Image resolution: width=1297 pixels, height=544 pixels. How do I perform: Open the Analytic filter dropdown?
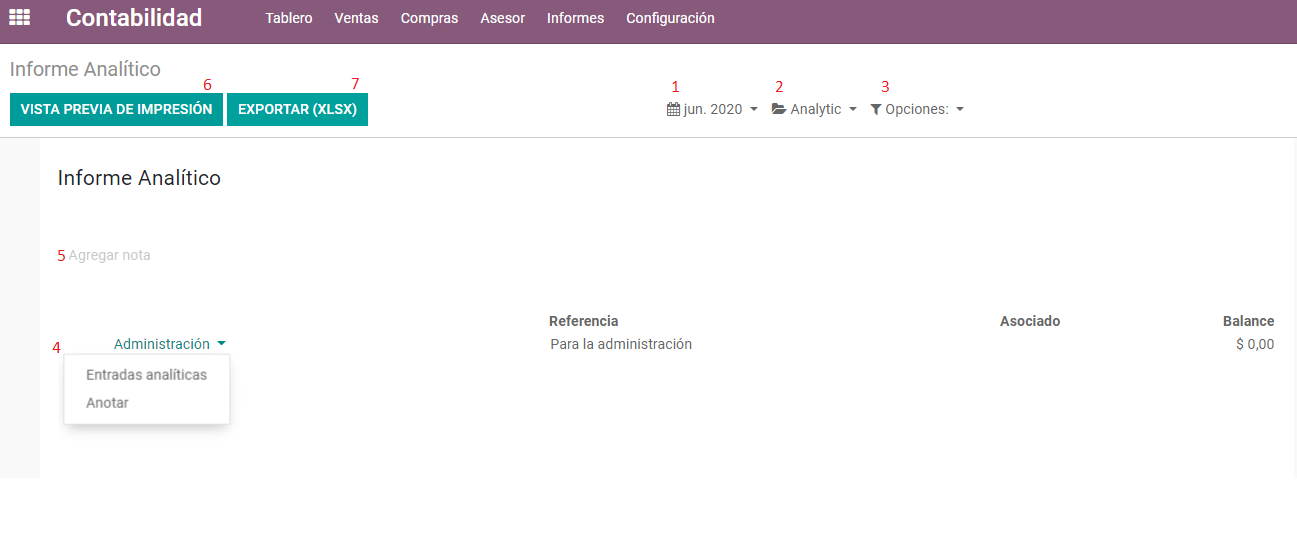815,109
